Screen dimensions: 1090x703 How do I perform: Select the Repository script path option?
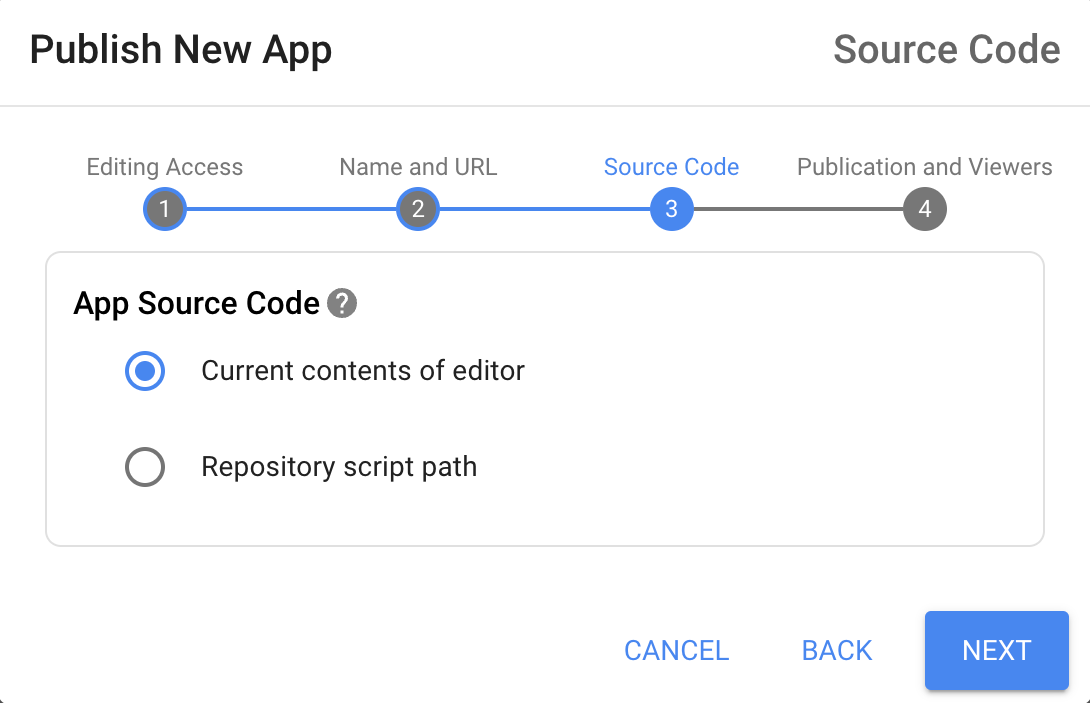[x=145, y=467]
